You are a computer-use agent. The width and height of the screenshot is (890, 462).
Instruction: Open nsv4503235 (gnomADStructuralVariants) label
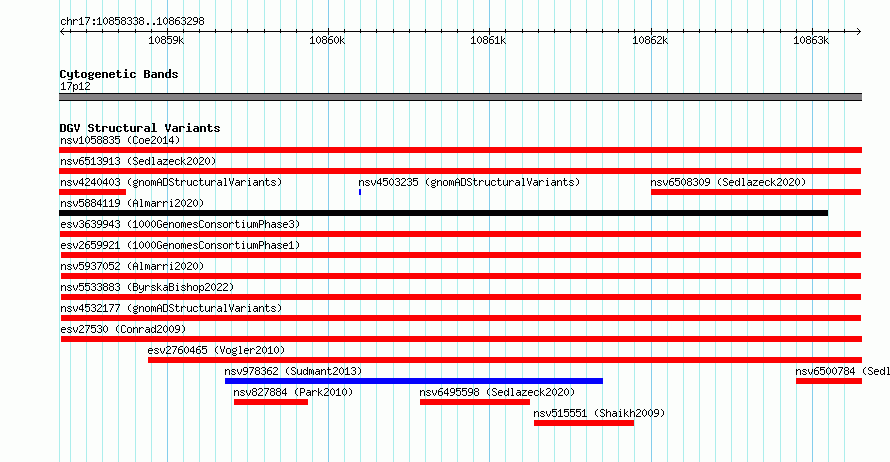point(469,182)
